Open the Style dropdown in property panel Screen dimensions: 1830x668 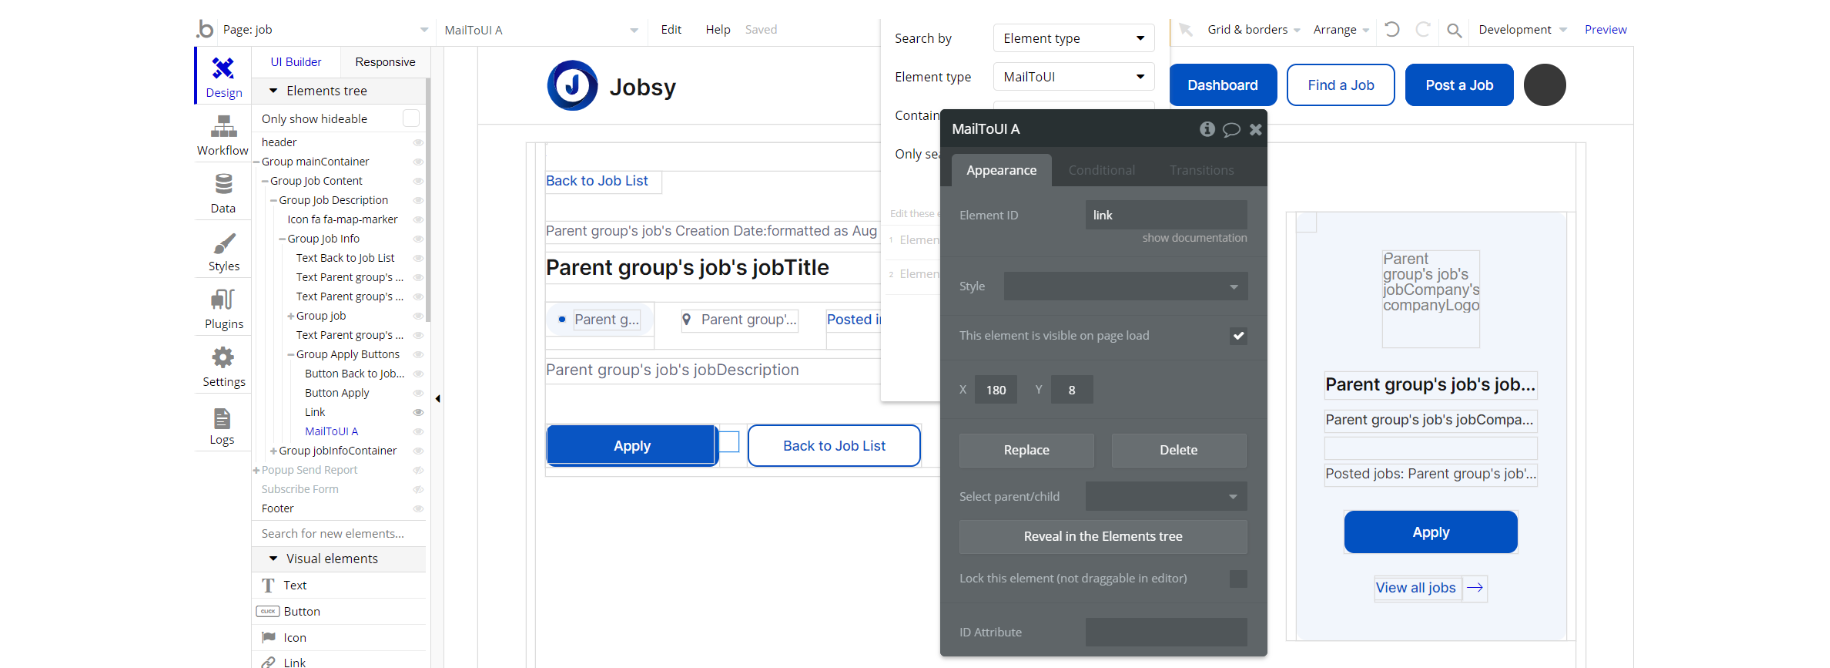[x=1125, y=286]
